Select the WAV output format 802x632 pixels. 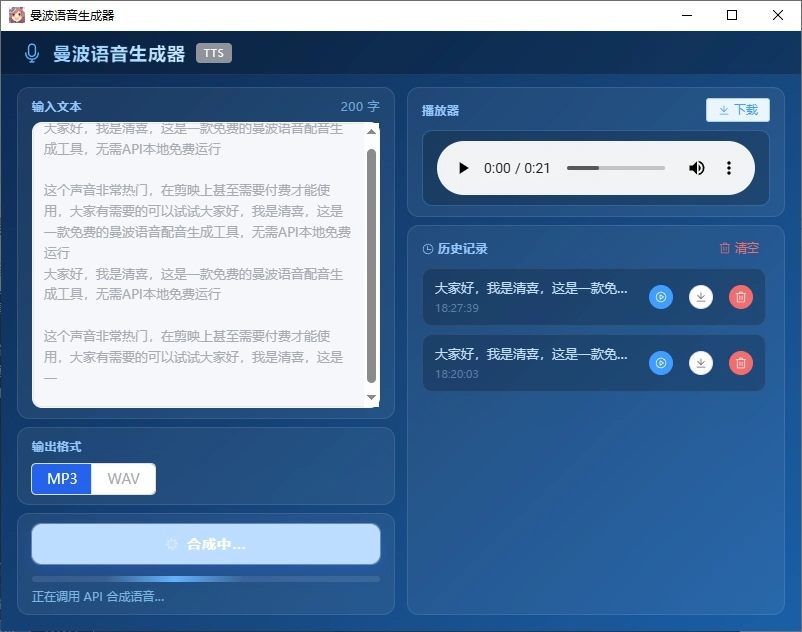click(122, 479)
